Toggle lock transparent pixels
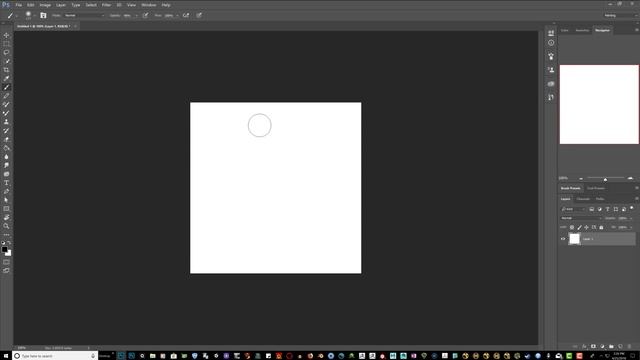Viewport: 640px width, 360px height. coord(572,227)
